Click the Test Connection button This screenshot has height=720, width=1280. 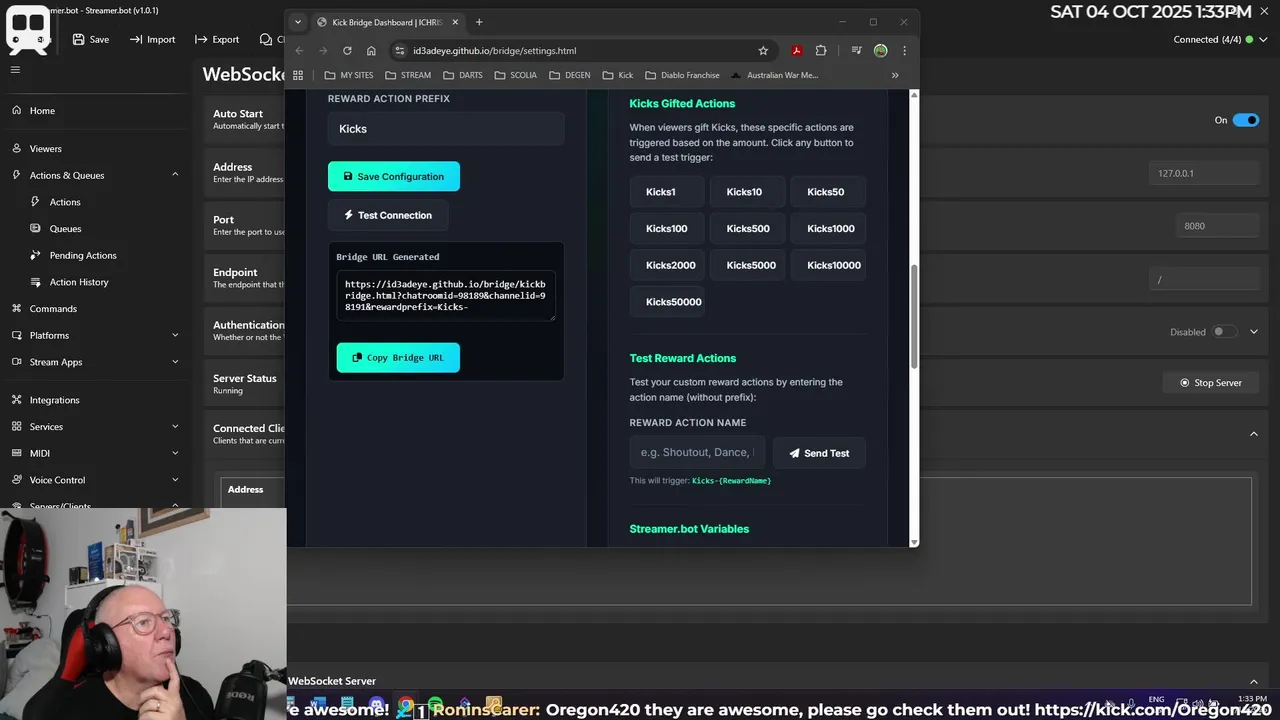click(x=388, y=215)
